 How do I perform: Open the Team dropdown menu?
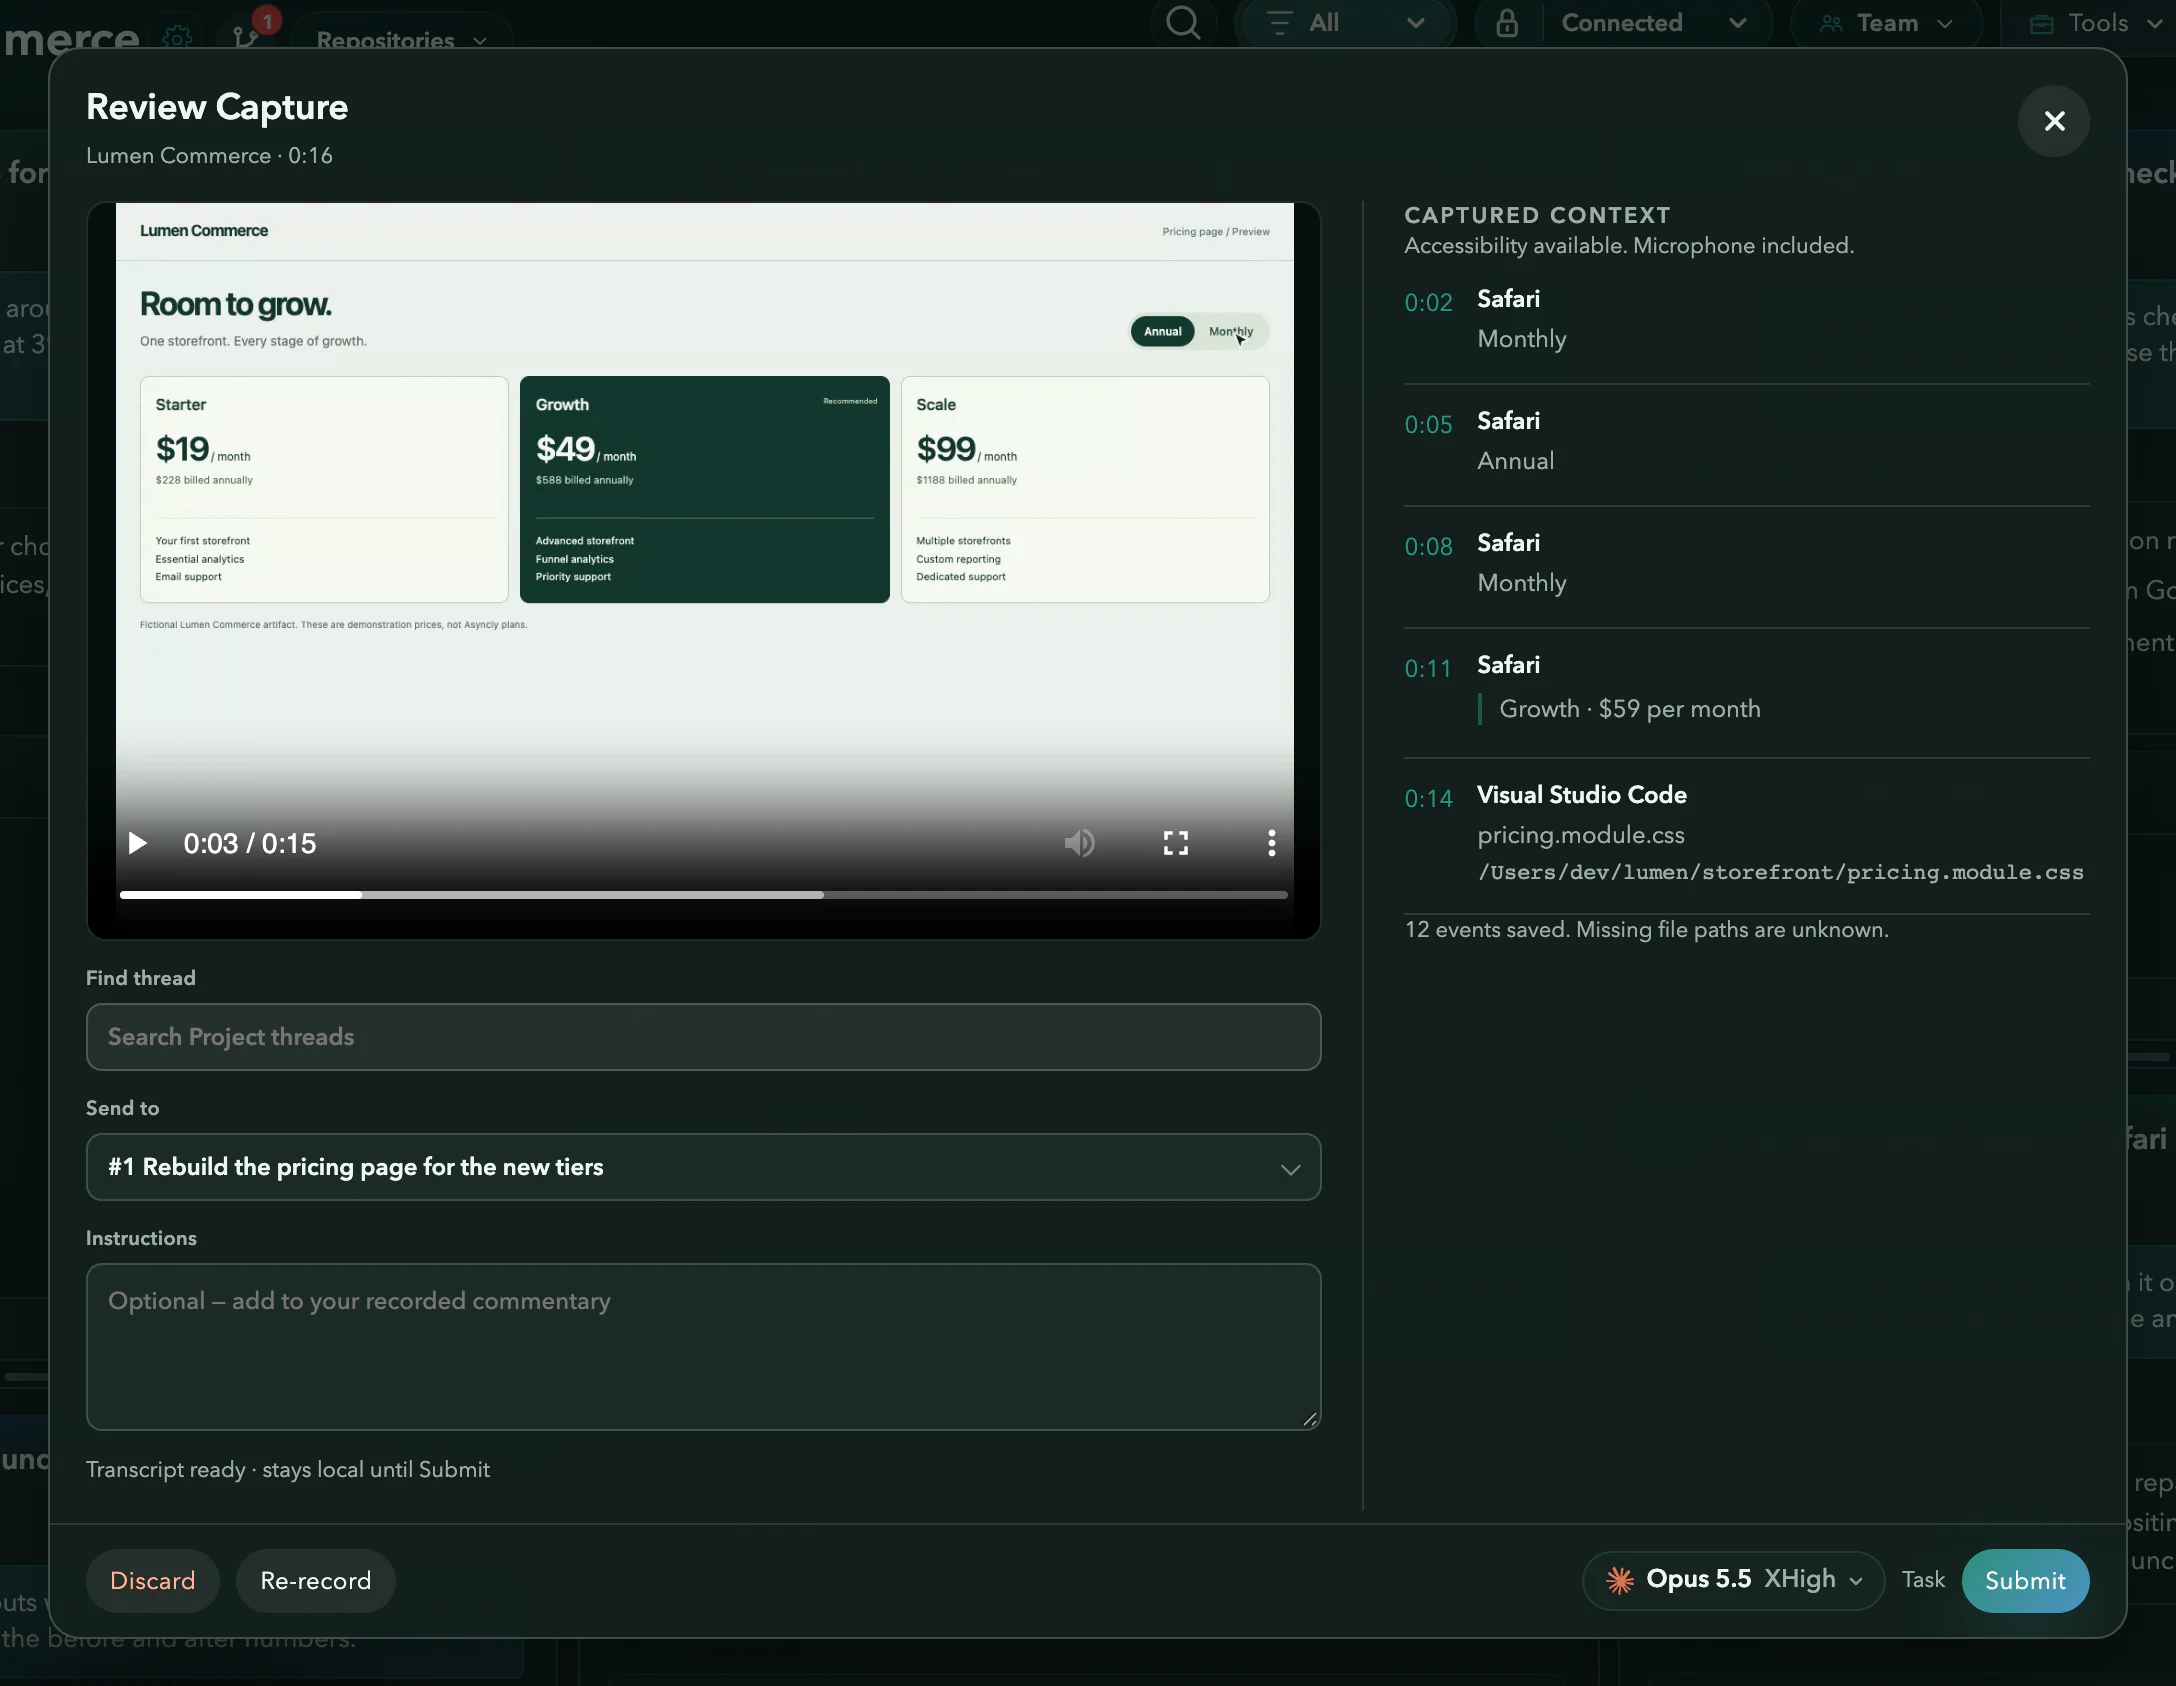pos(1886,23)
